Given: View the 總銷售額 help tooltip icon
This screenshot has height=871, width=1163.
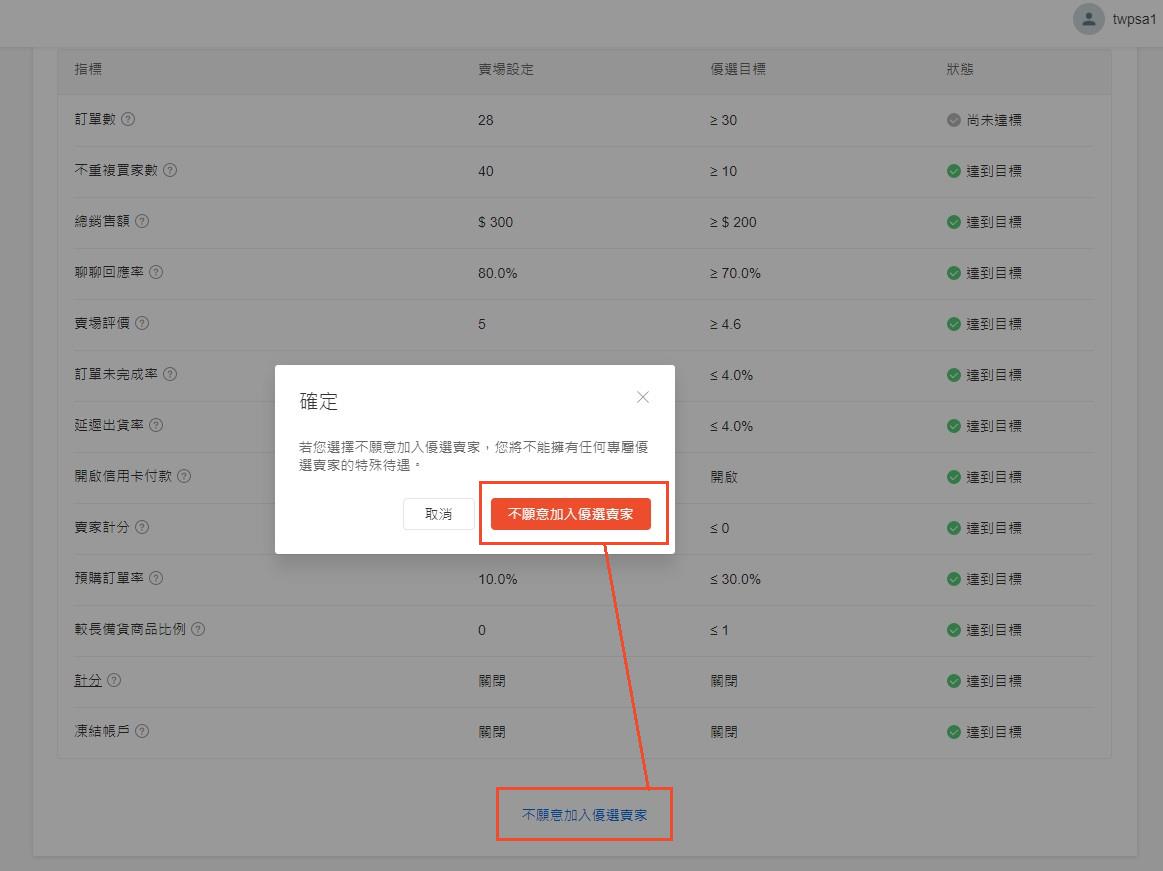Looking at the screenshot, I should tap(141, 221).
